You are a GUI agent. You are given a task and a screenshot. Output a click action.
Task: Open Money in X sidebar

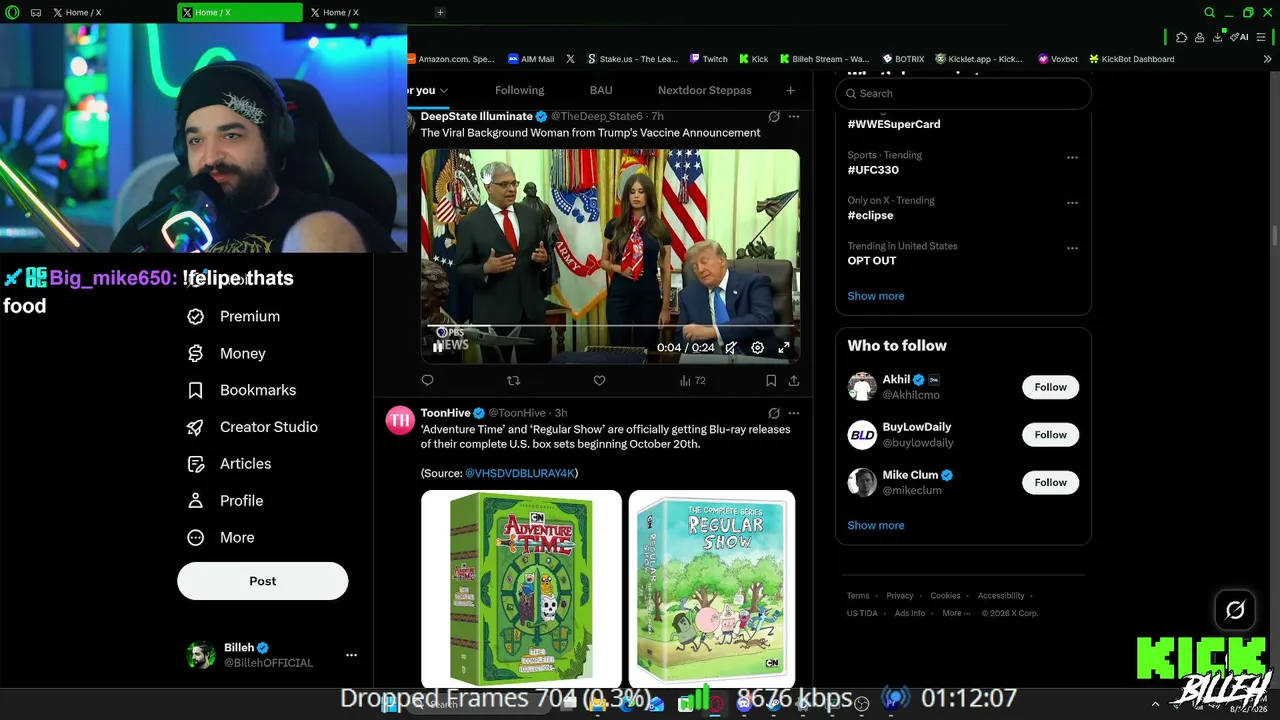(x=227, y=353)
